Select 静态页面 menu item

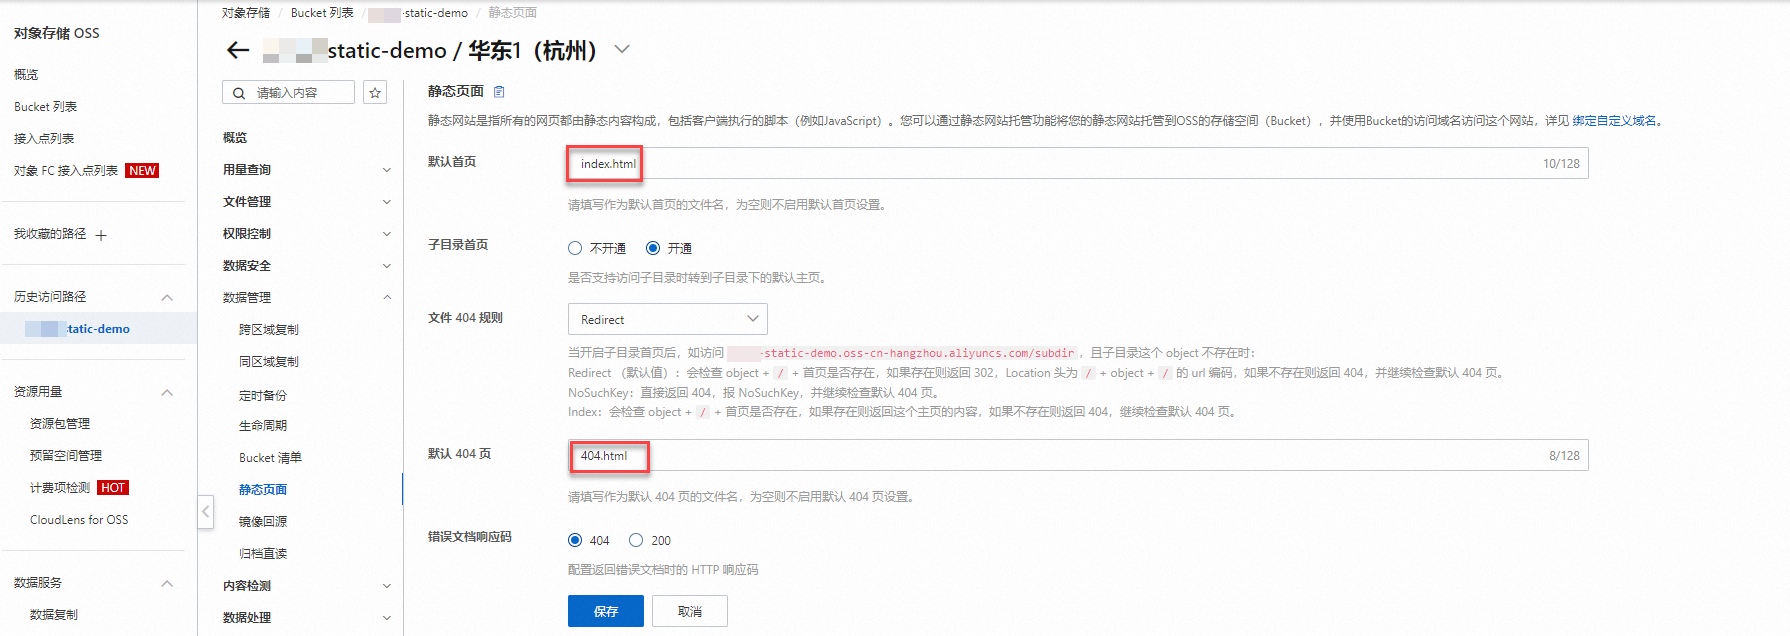(x=263, y=490)
